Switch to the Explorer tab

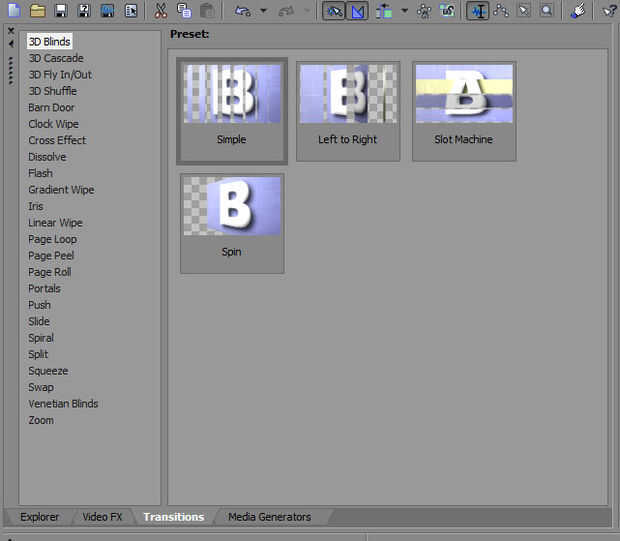pyautogui.click(x=40, y=517)
